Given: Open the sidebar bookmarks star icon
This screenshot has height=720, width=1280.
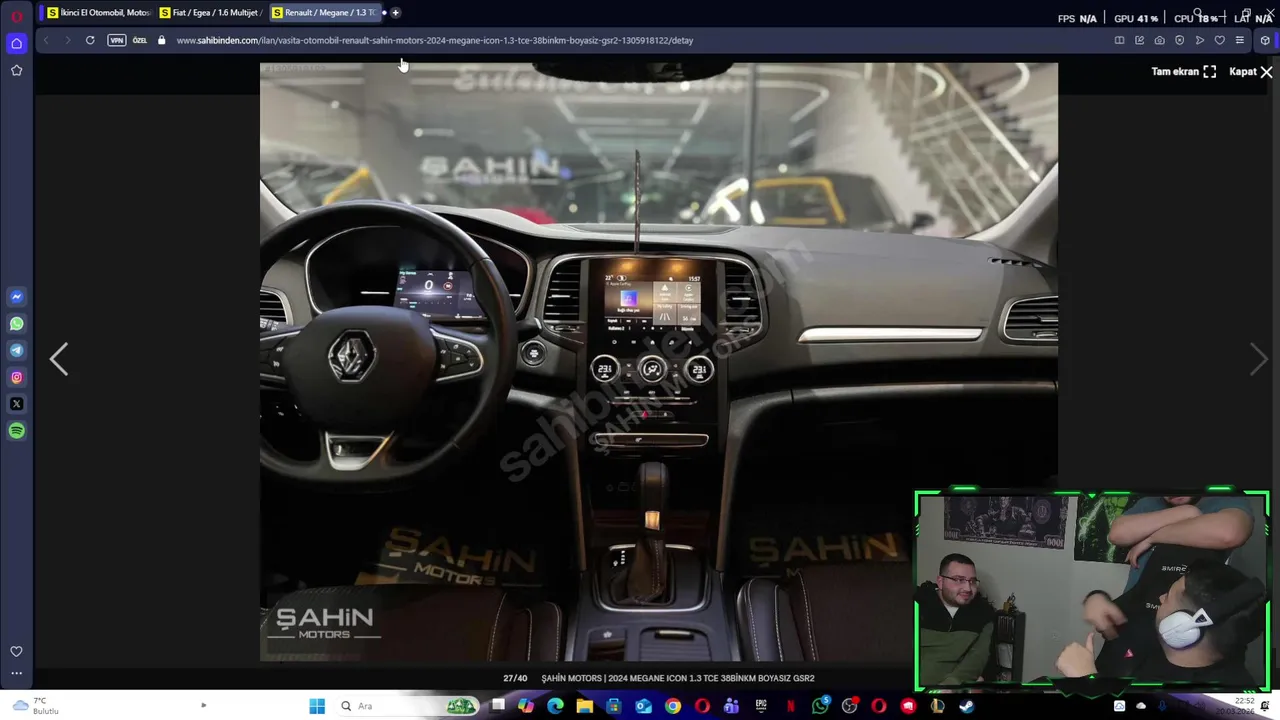Looking at the screenshot, I should [16, 70].
